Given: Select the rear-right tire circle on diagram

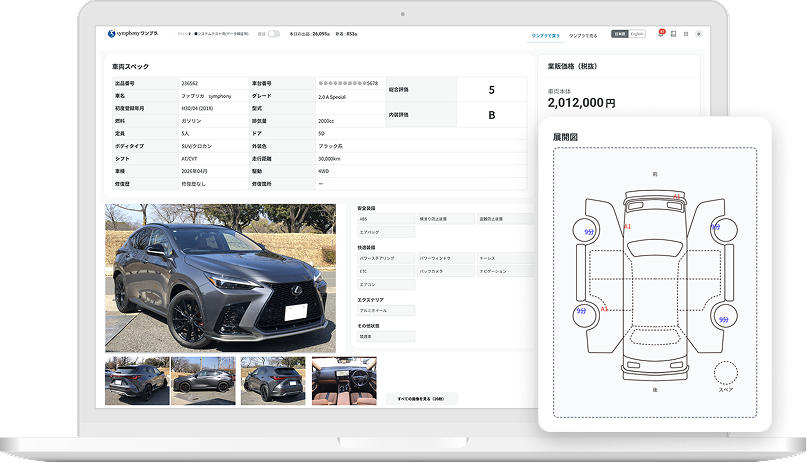Looking at the screenshot, I should pos(722,318).
